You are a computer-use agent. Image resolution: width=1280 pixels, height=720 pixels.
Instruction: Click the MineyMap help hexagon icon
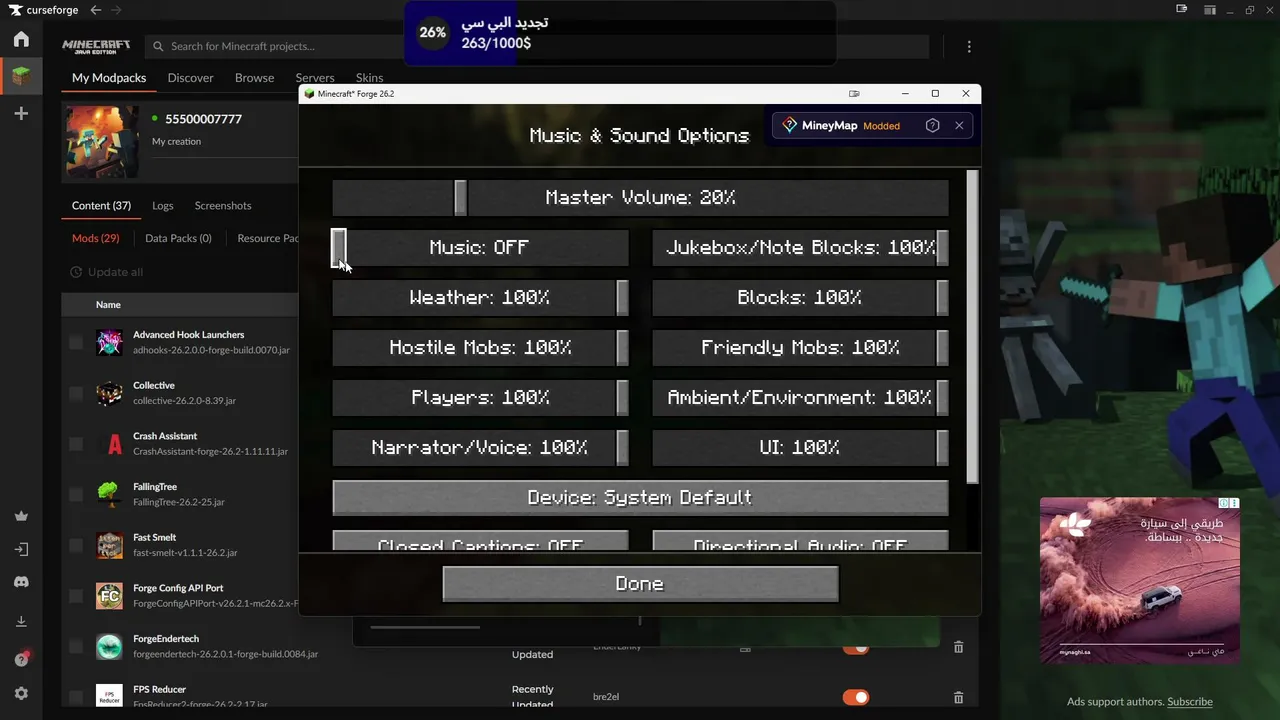(932, 126)
